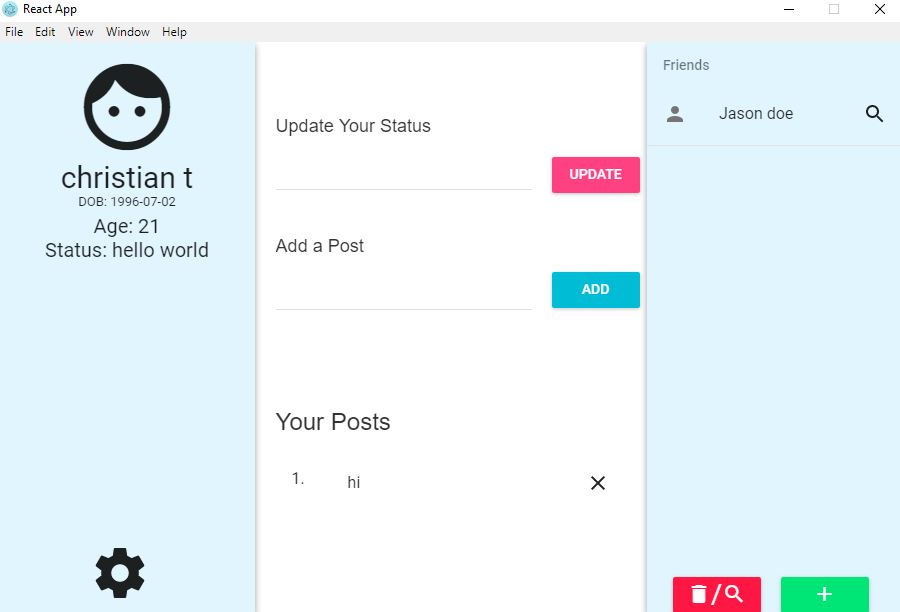The image size is (900, 612).
Task: Open settings with the gear icon
Action: tap(120, 572)
